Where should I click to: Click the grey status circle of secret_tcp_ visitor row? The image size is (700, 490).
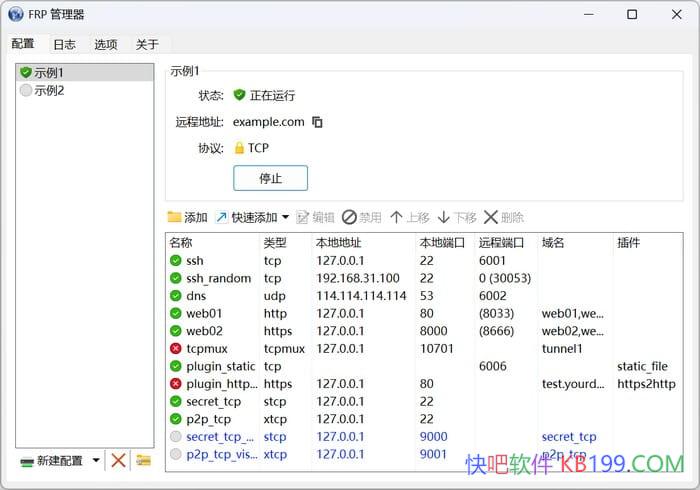point(176,436)
